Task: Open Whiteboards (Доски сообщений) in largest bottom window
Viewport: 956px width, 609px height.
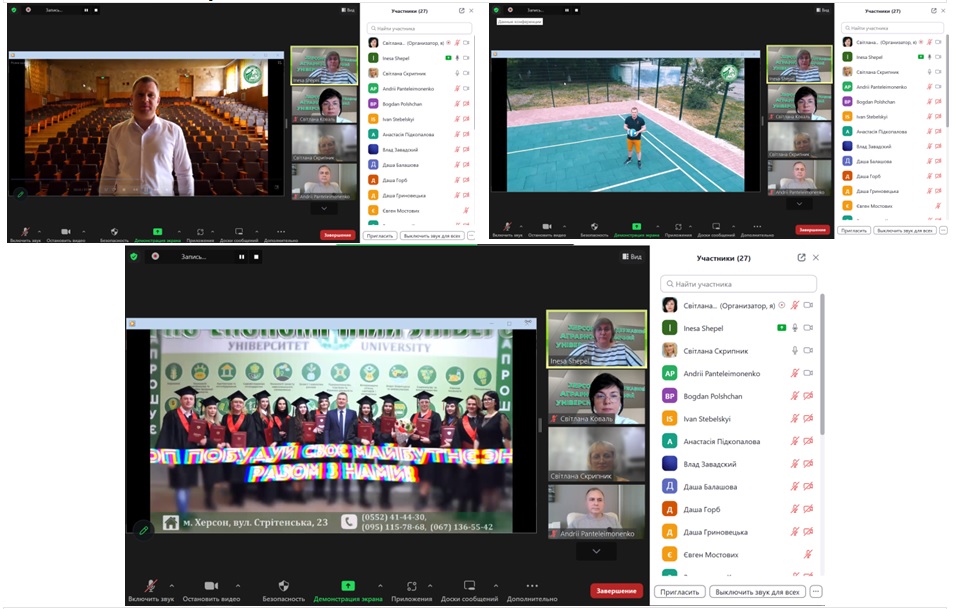Action: [468, 586]
